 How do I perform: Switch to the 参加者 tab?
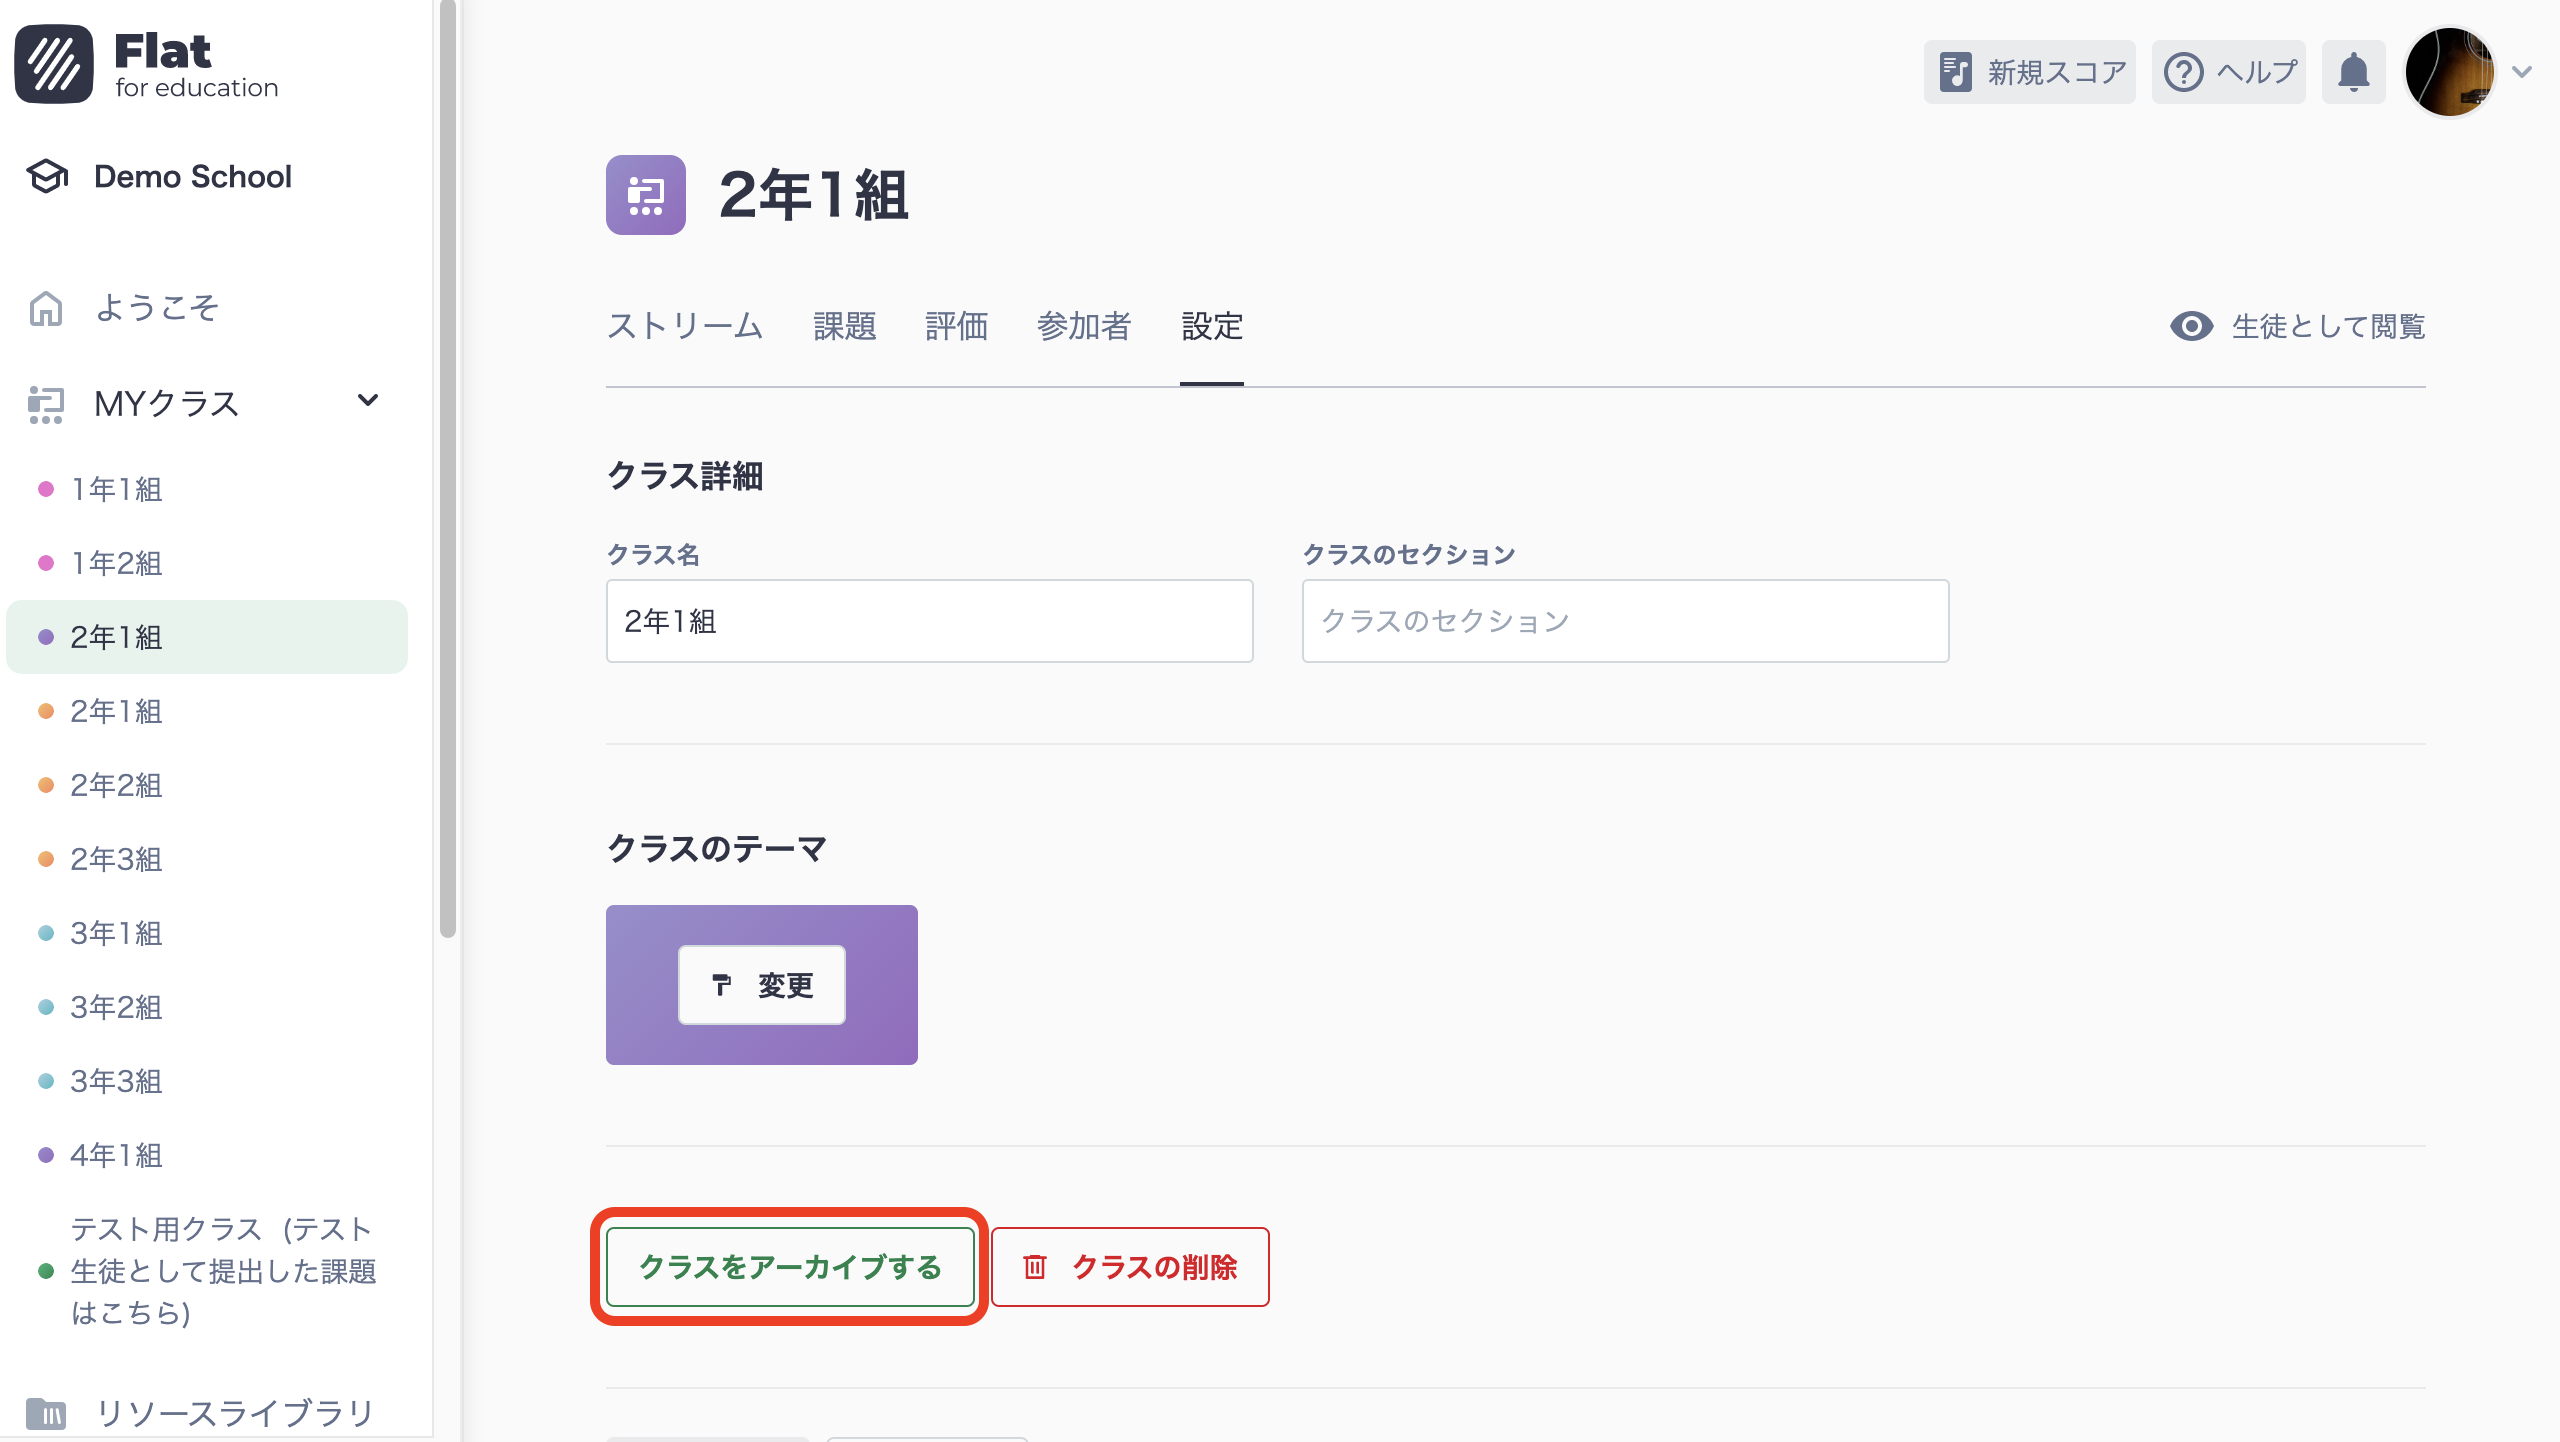coord(1084,327)
